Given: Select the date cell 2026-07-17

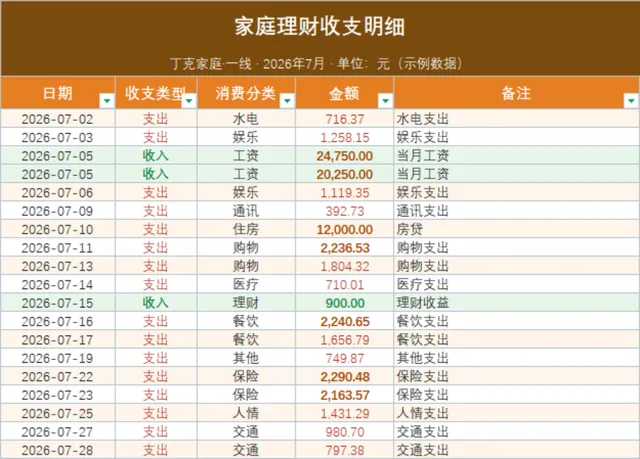Looking at the screenshot, I should point(58,339).
